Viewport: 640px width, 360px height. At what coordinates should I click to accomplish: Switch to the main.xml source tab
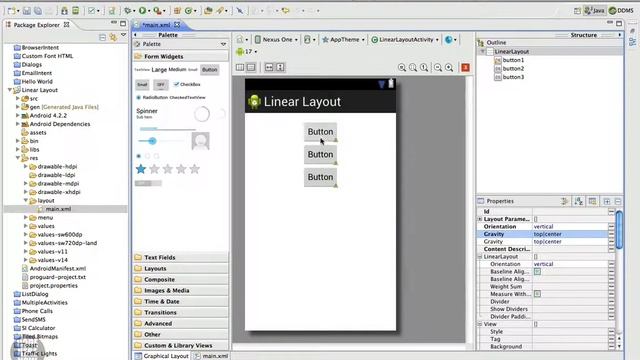(211, 356)
